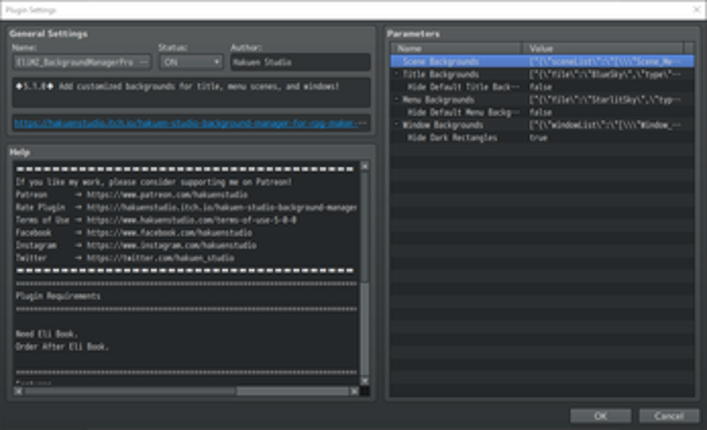707x430 pixels.
Task: Click the OK button
Action: pyautogui.click(x=600, y=416)
